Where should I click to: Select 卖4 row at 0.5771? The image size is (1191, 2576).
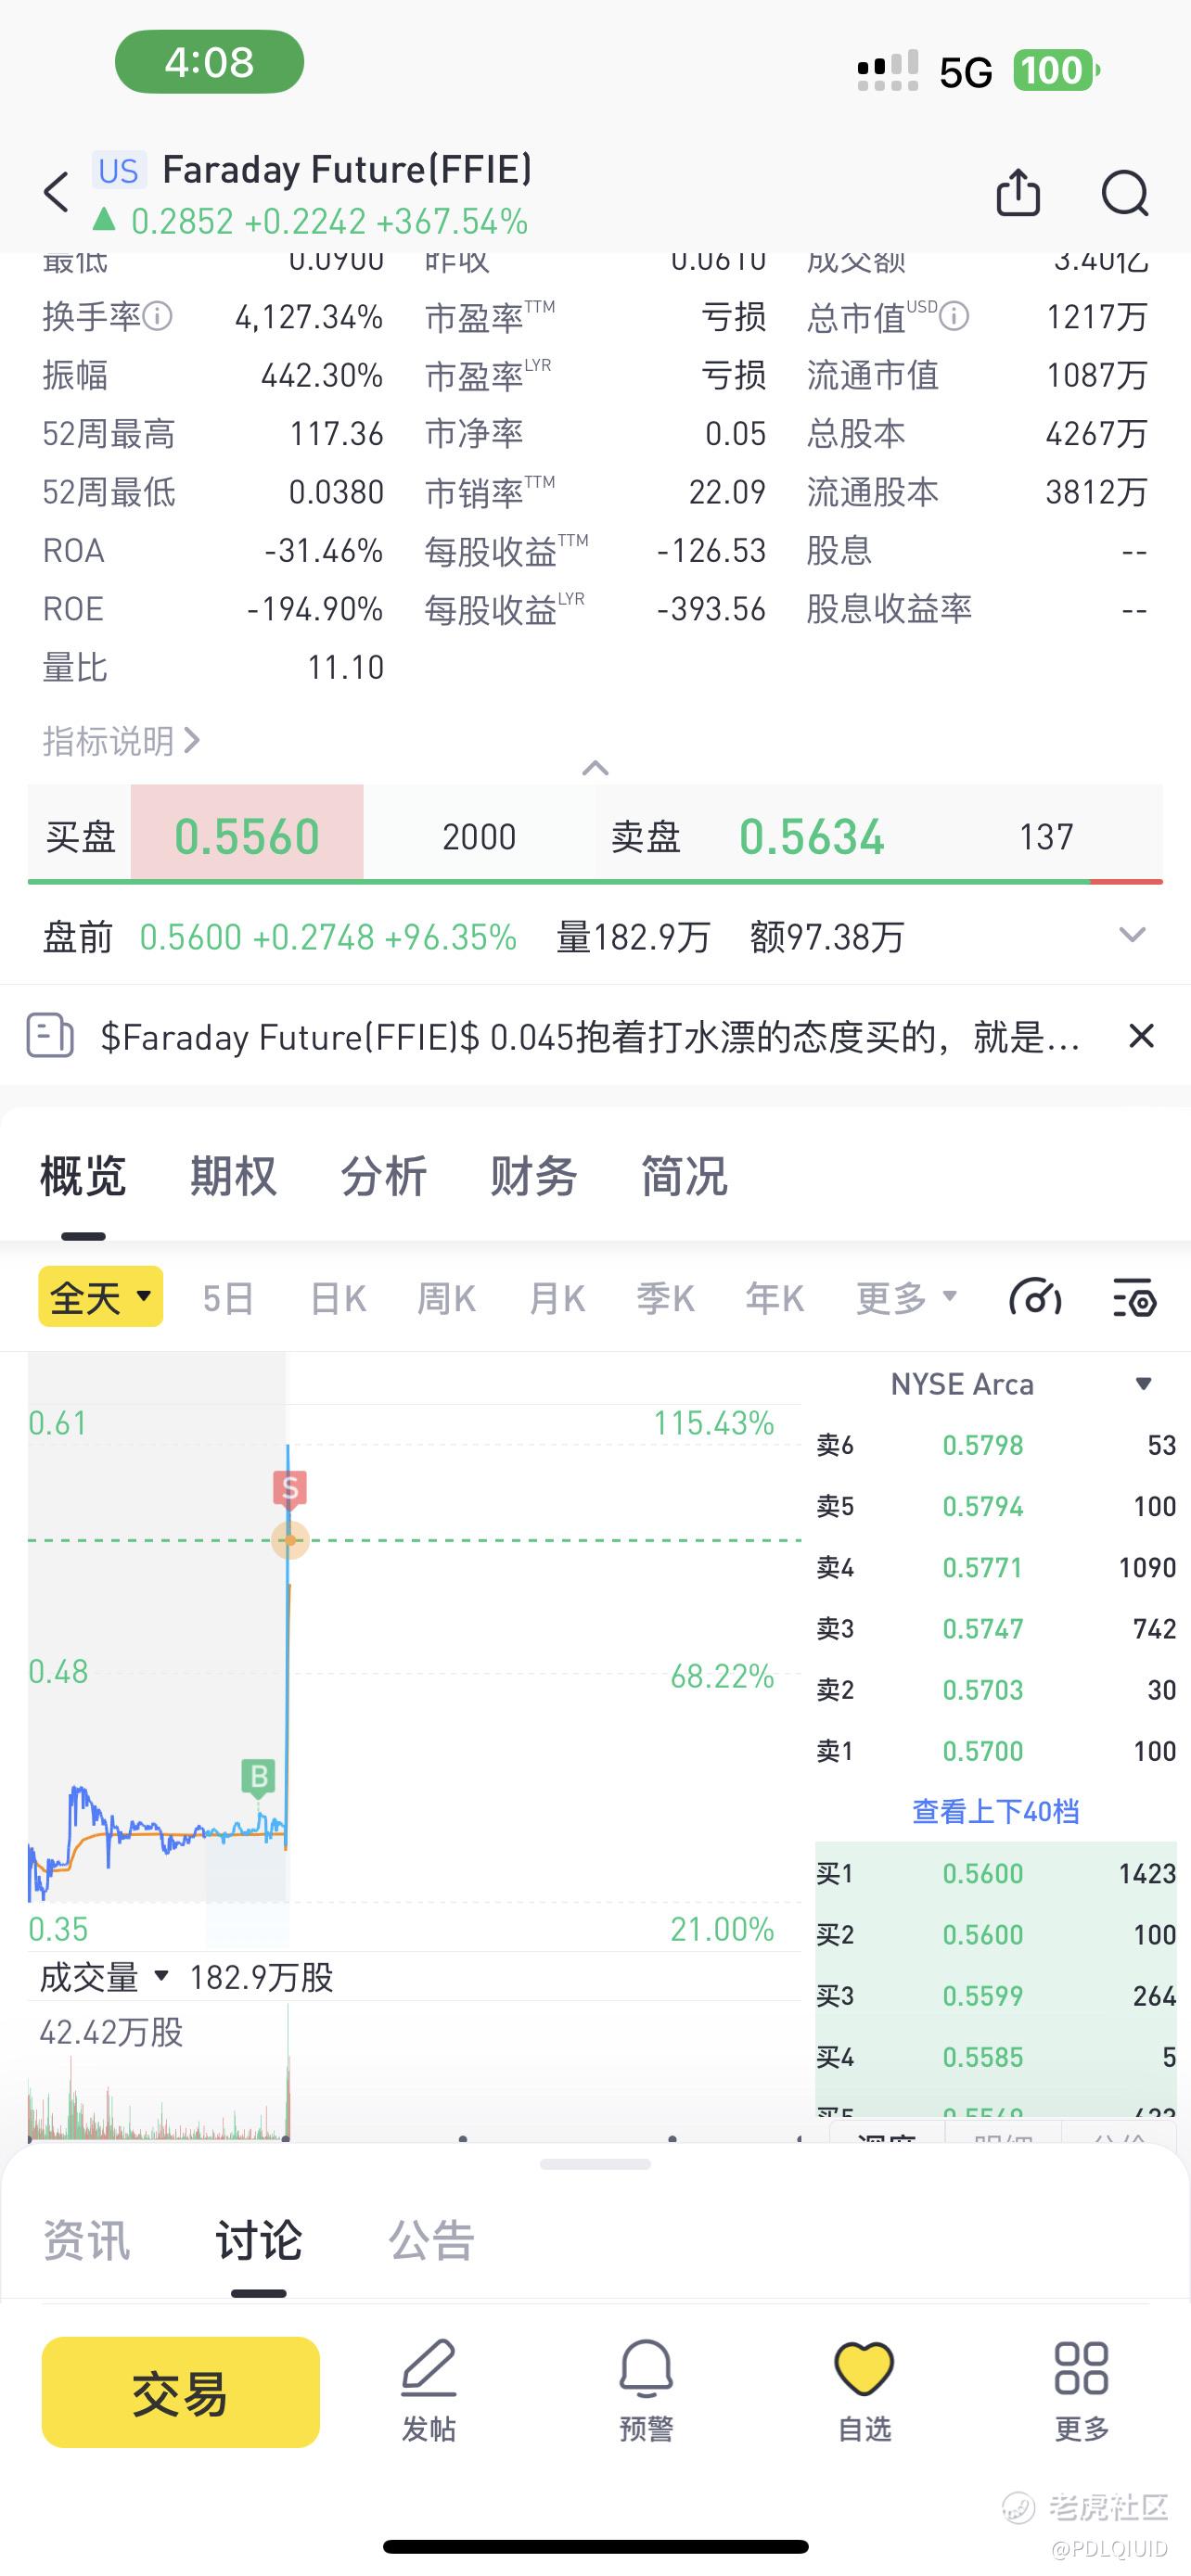[x=996, y=1567]
